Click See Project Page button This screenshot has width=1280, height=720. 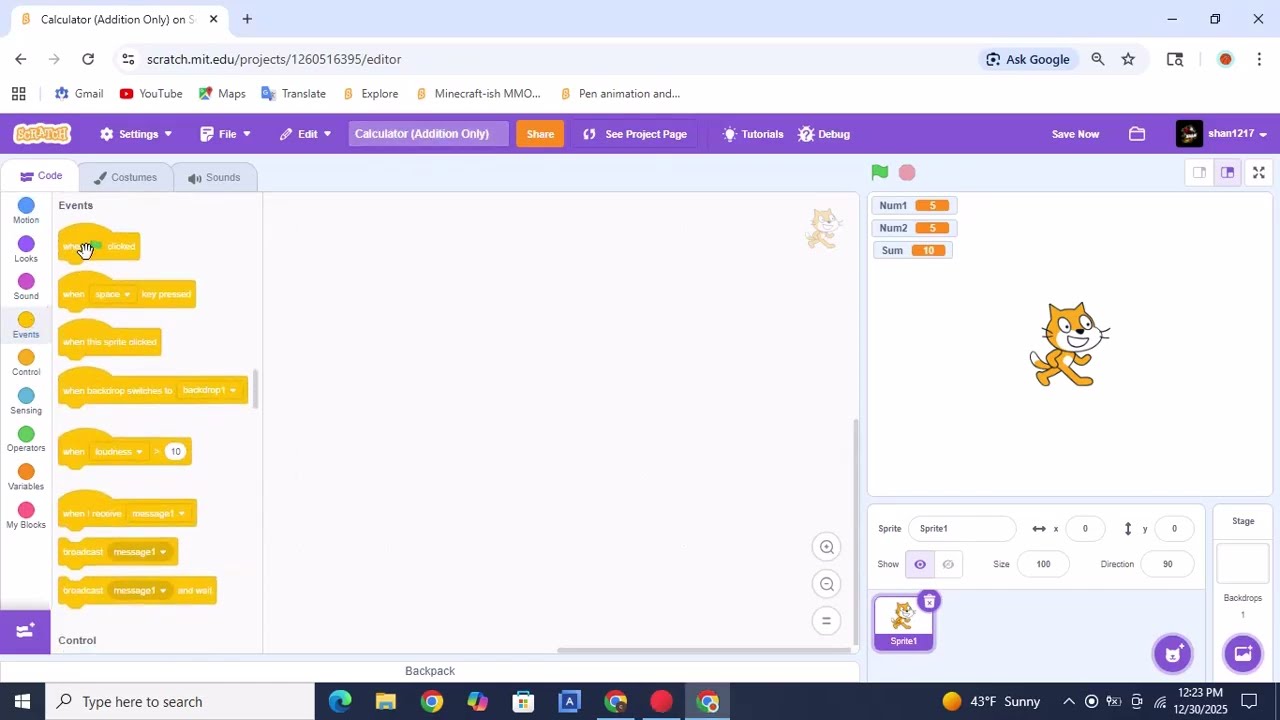point(635,134)
